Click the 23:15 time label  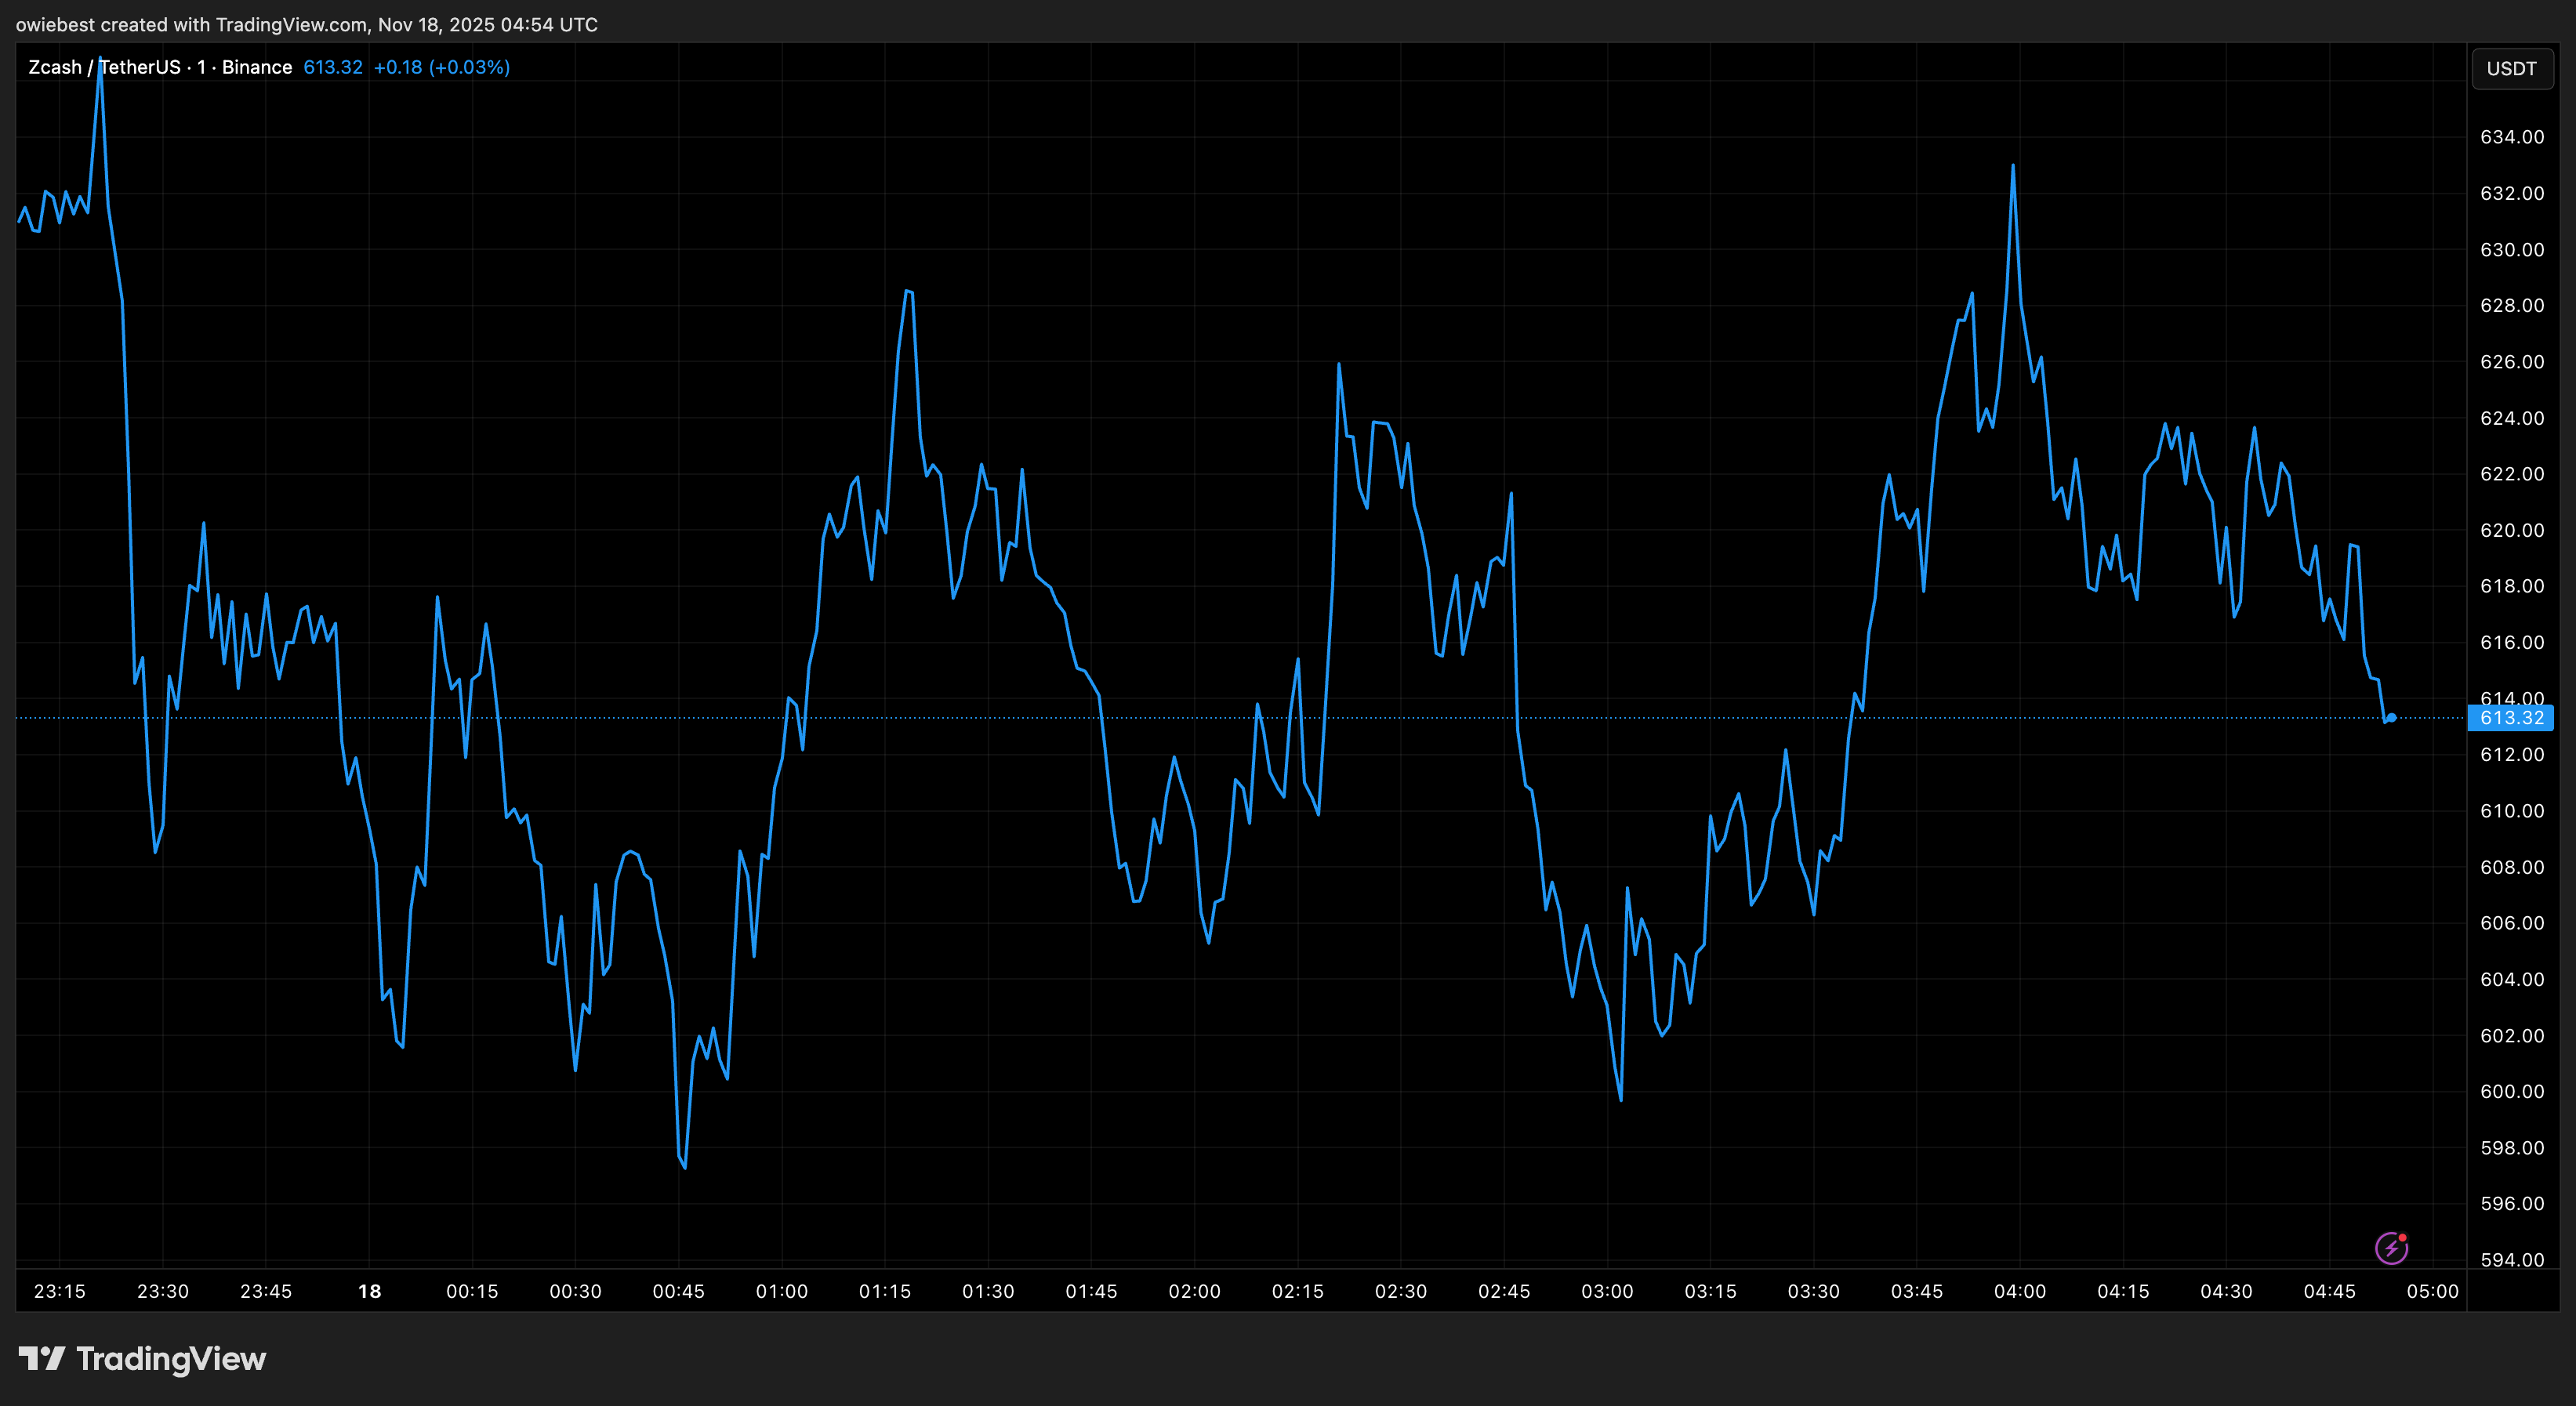click(x=59, y=1291)
